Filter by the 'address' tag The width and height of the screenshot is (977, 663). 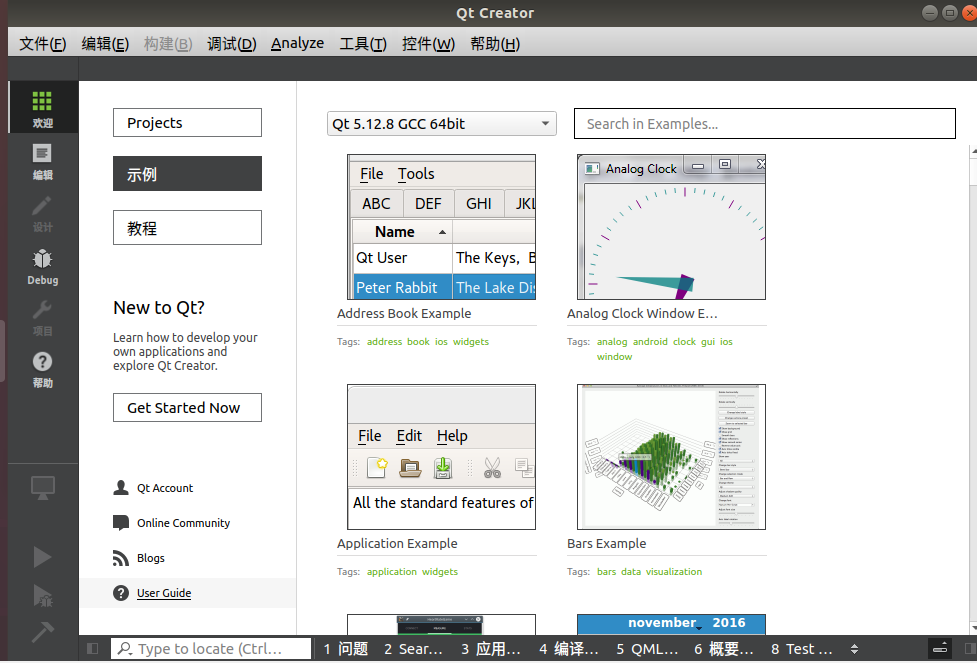pos(384,341)
